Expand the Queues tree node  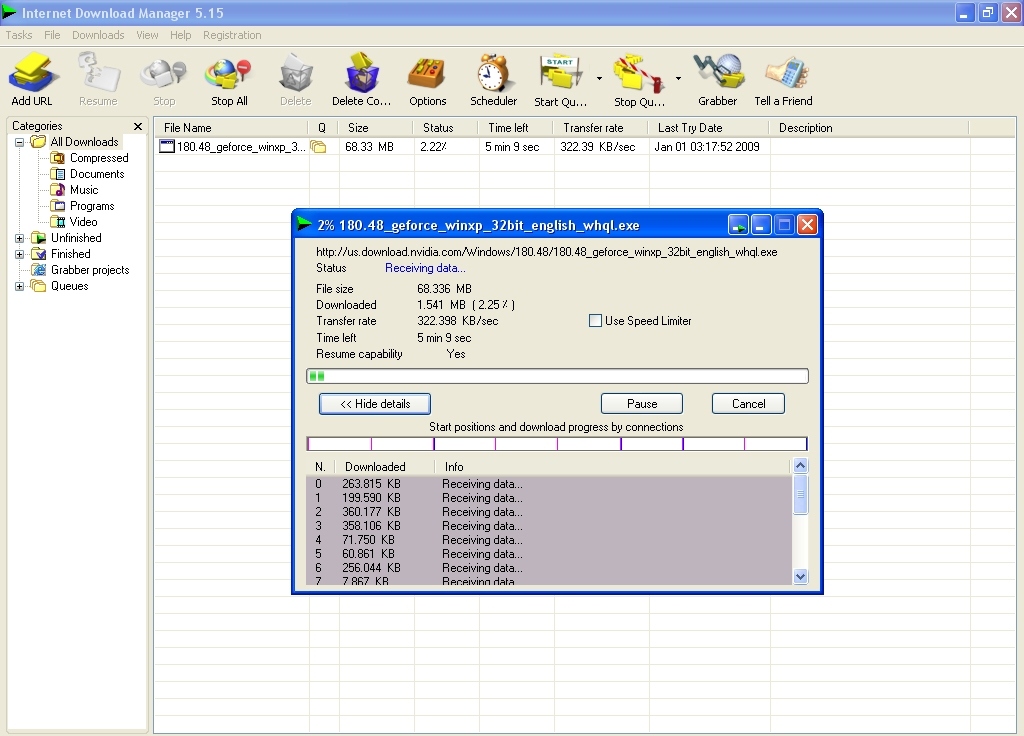20,286
